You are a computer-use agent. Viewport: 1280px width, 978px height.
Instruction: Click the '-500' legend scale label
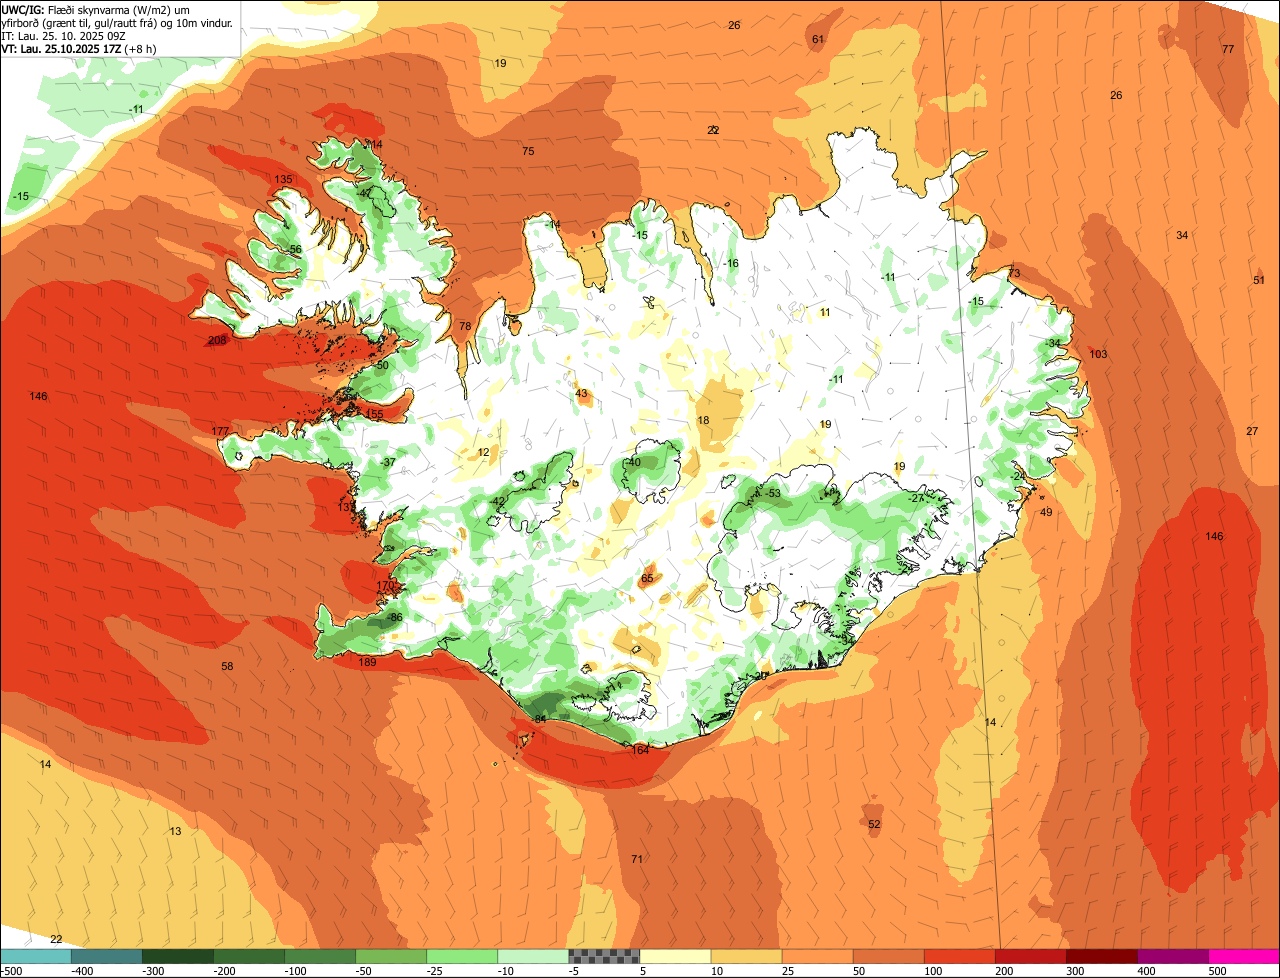[12, 971]
